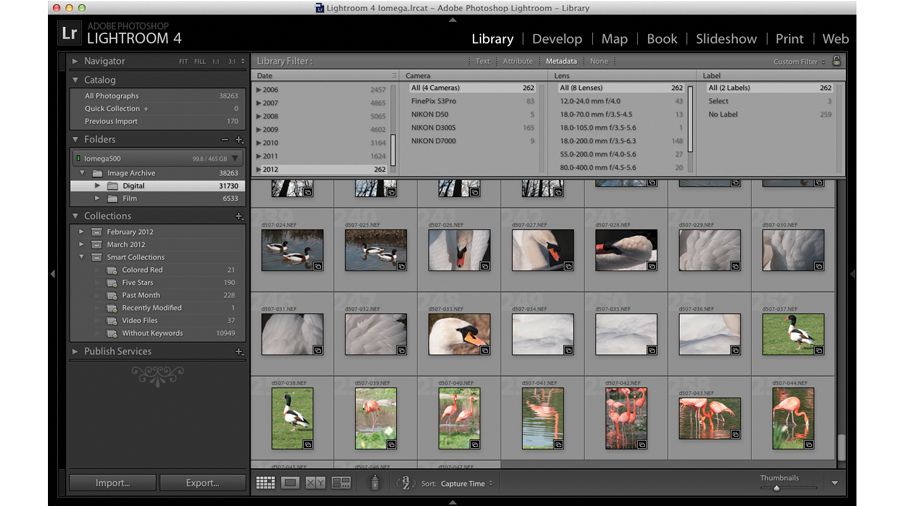Open the Print module
Screen dimensions: 900x506
pyautogui.click(x=789, y=39)
